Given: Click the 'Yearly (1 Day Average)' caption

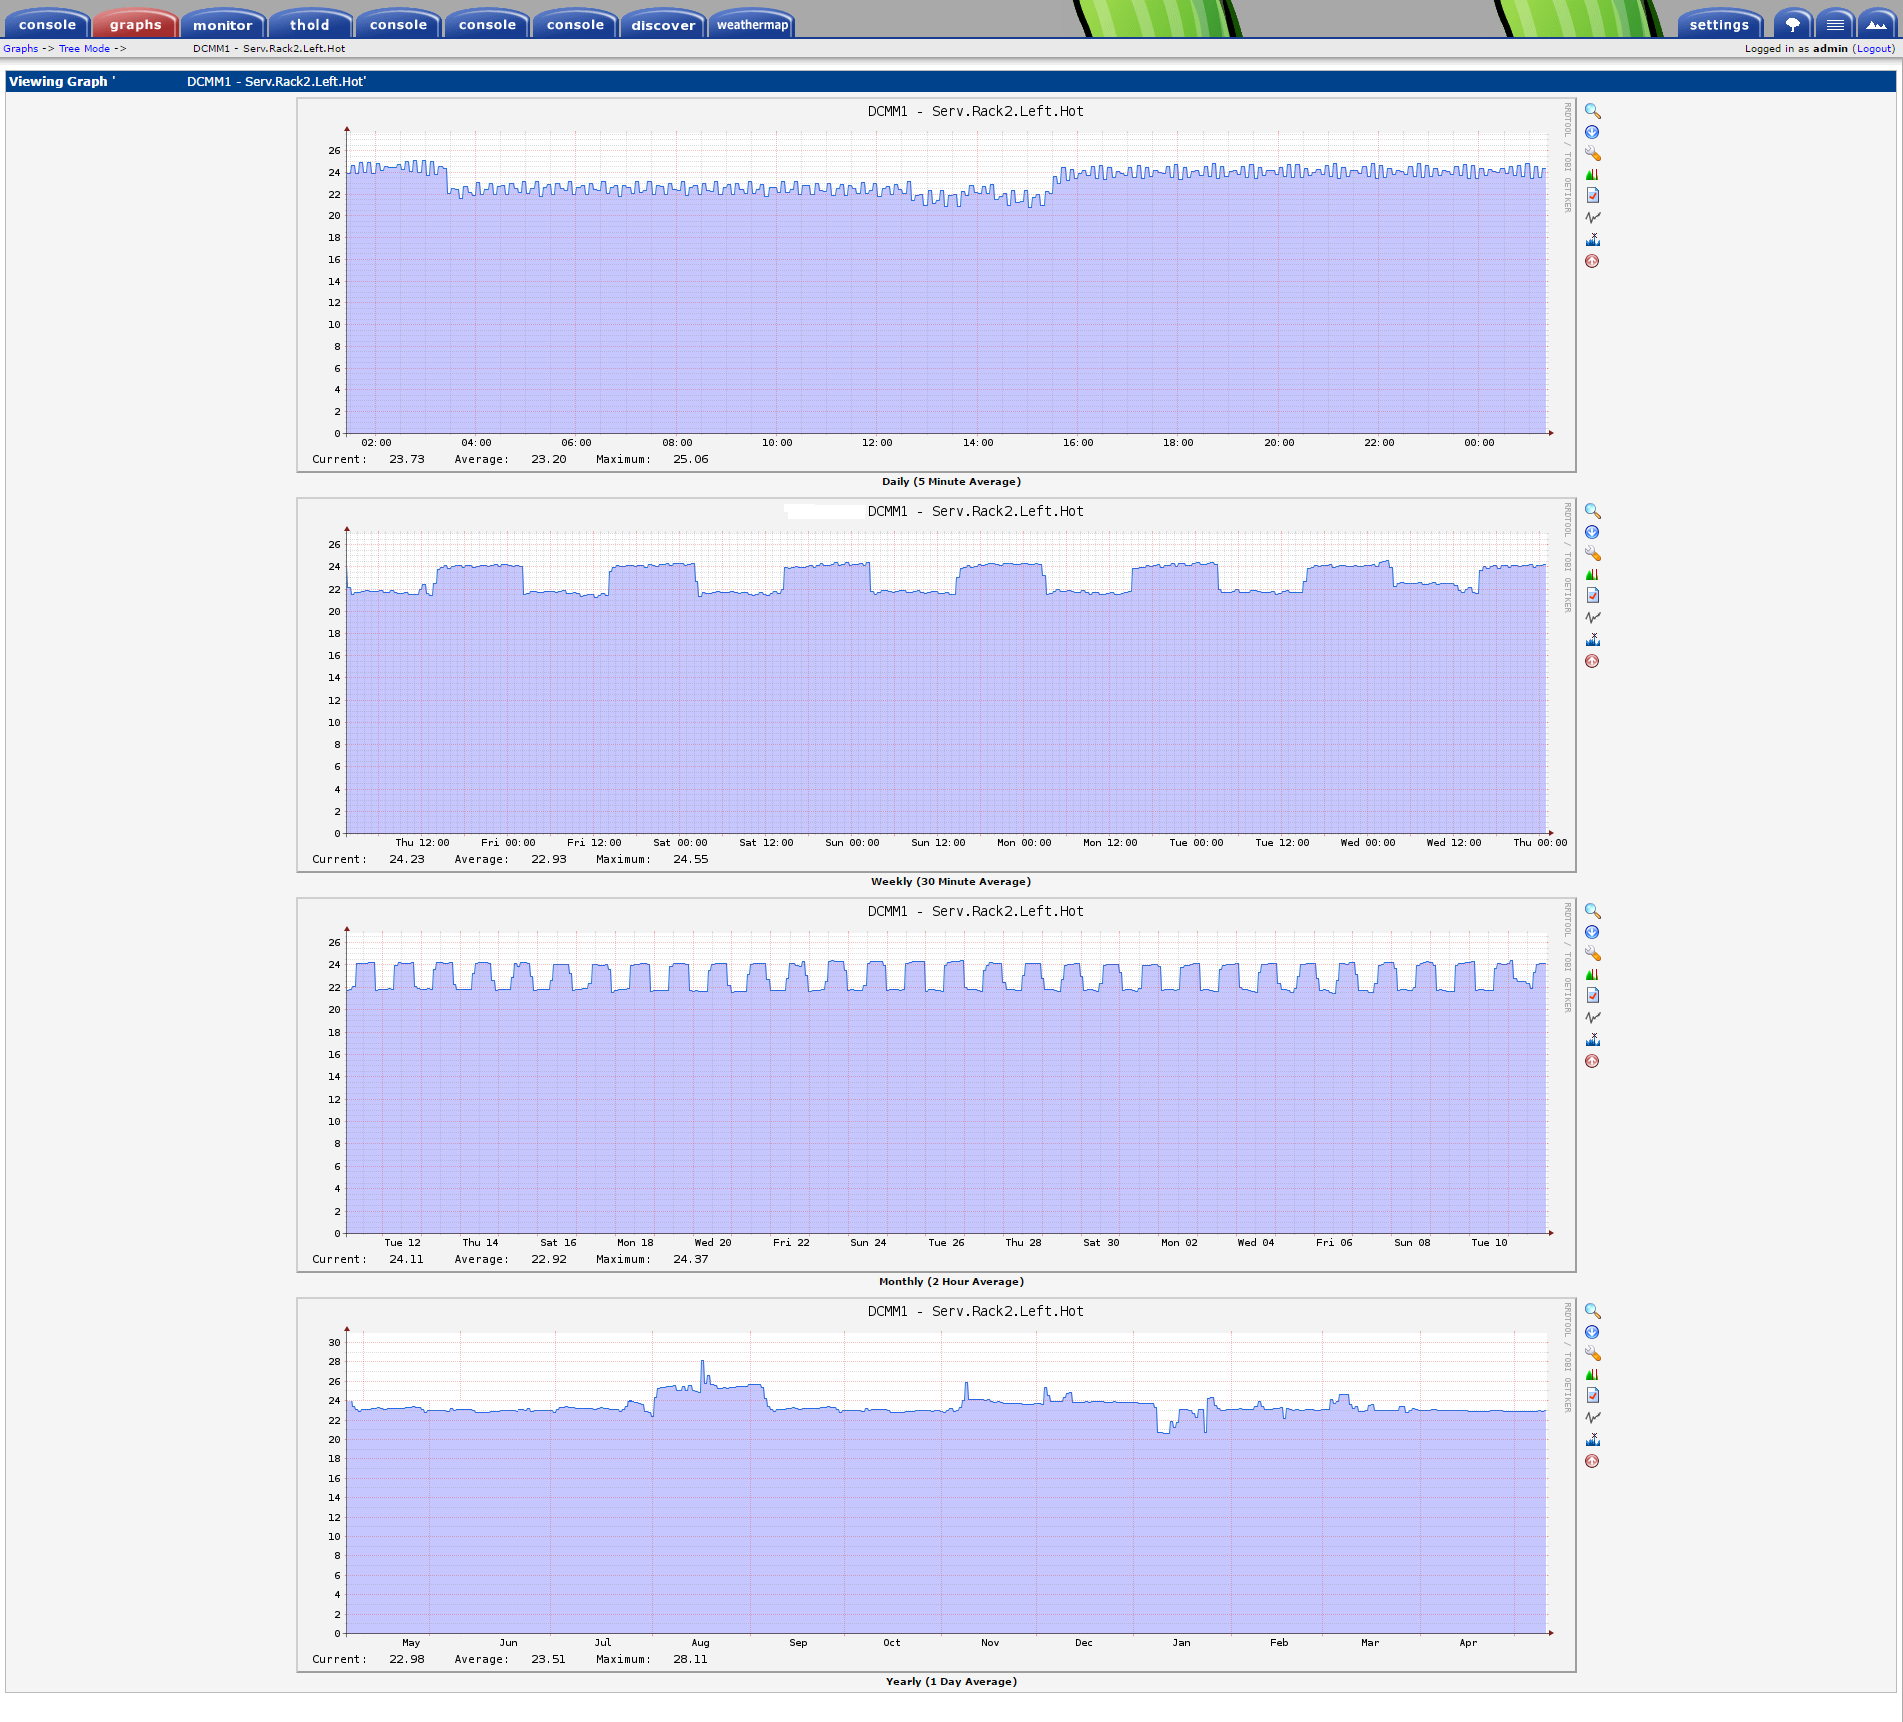Looking at the screenshot, I should pos(951,1682).
